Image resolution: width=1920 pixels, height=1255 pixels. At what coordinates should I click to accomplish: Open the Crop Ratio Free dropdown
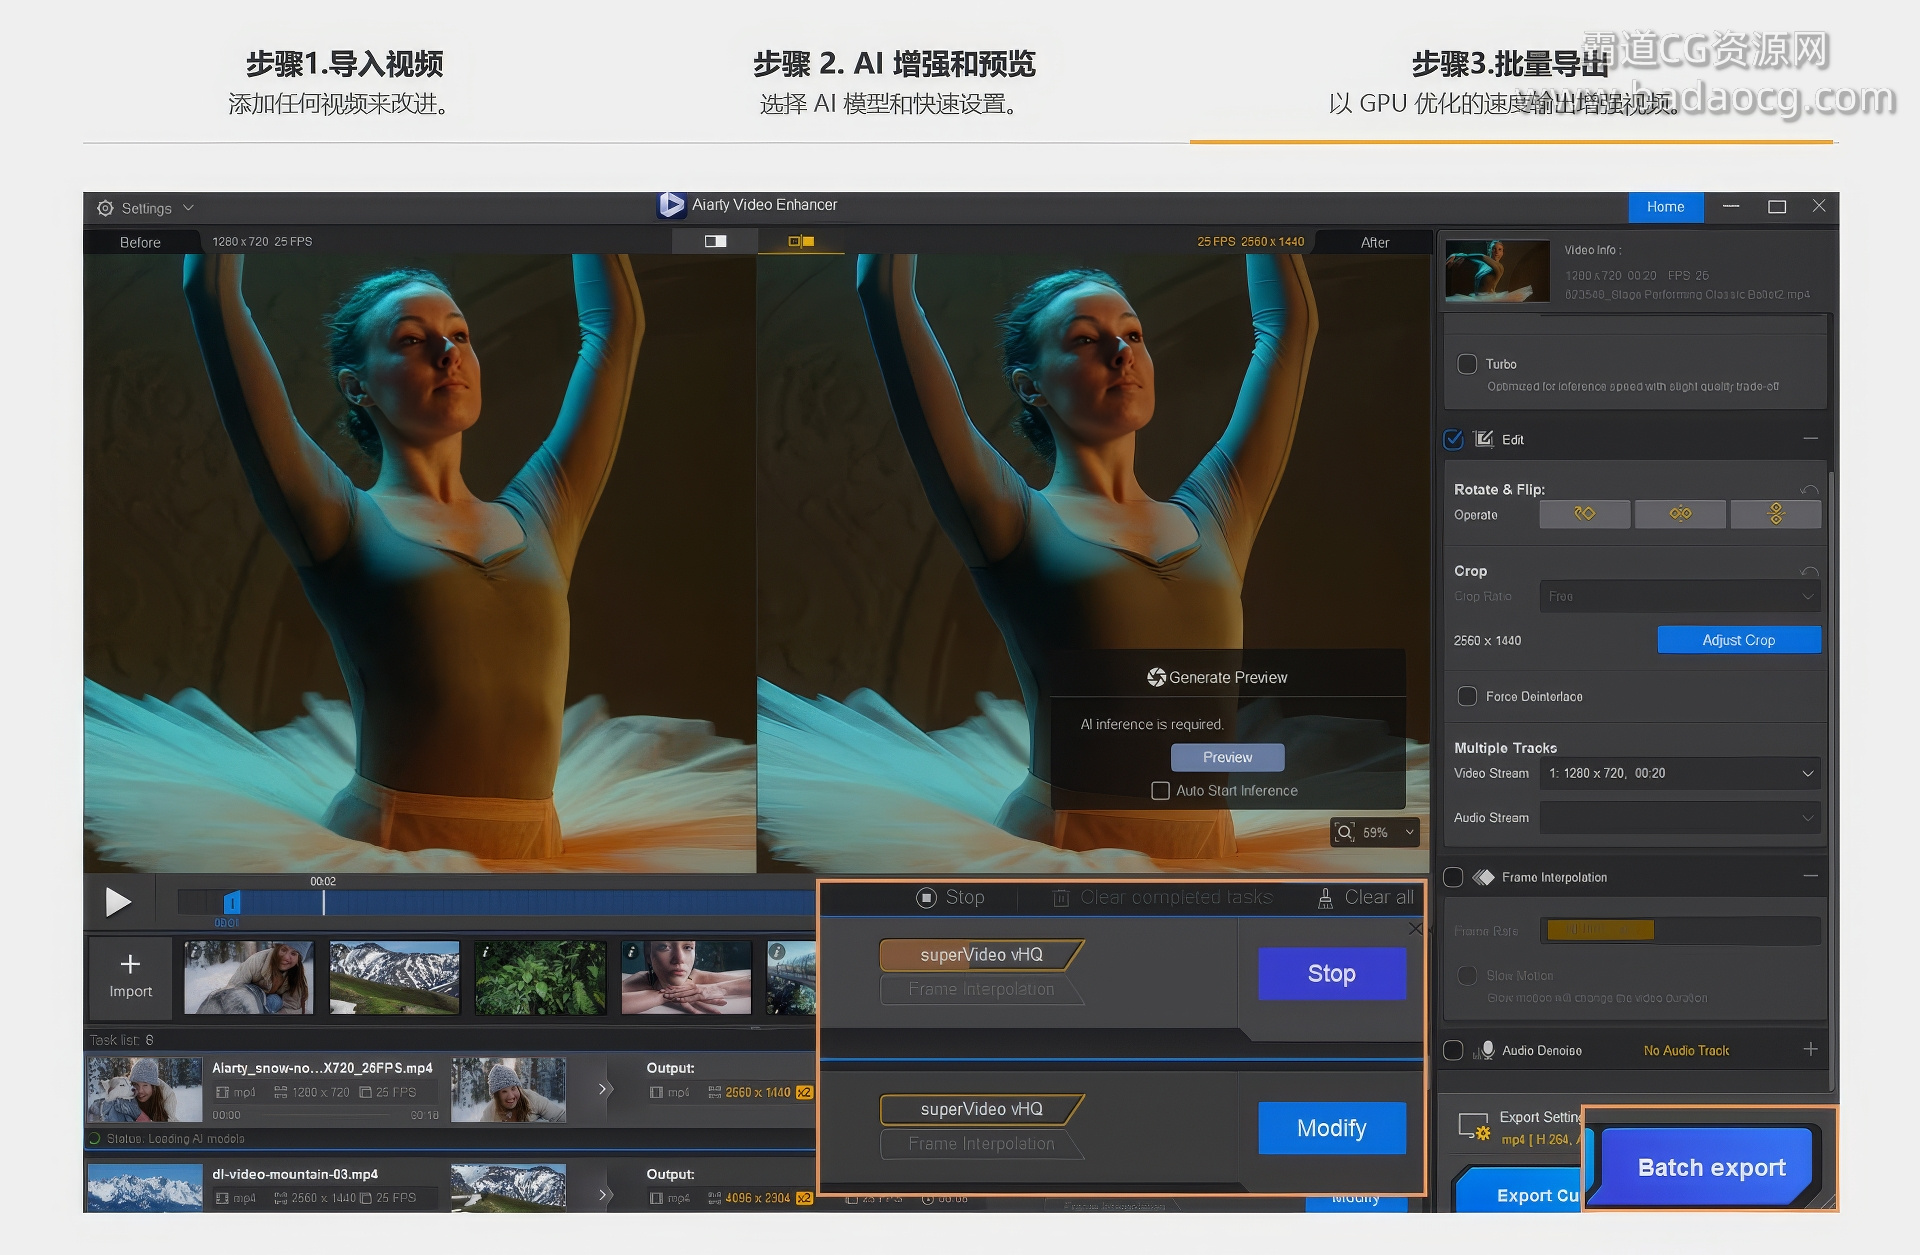[x=1680, y=596]
